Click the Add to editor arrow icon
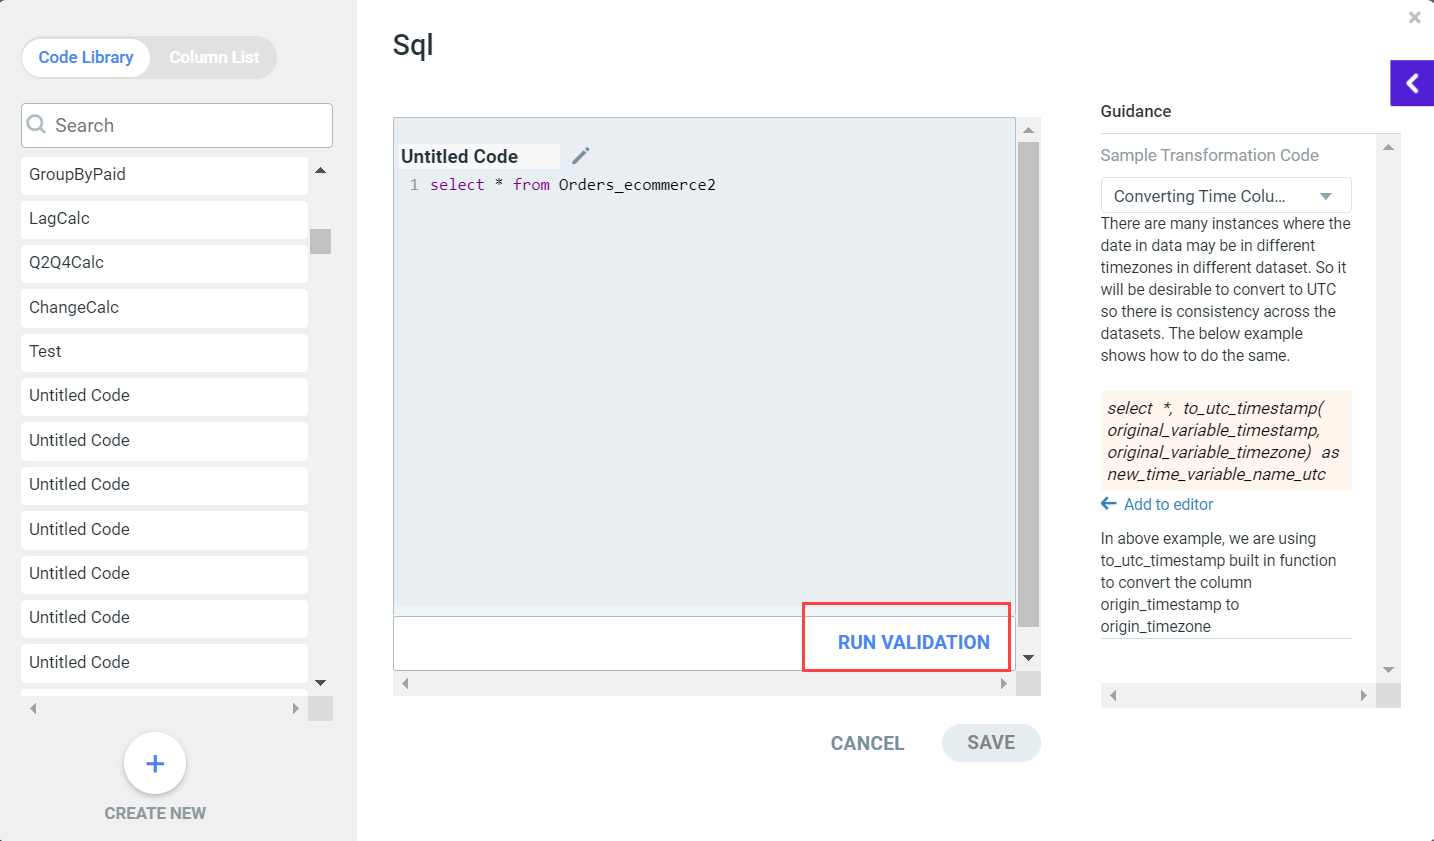 (1108, 504)
